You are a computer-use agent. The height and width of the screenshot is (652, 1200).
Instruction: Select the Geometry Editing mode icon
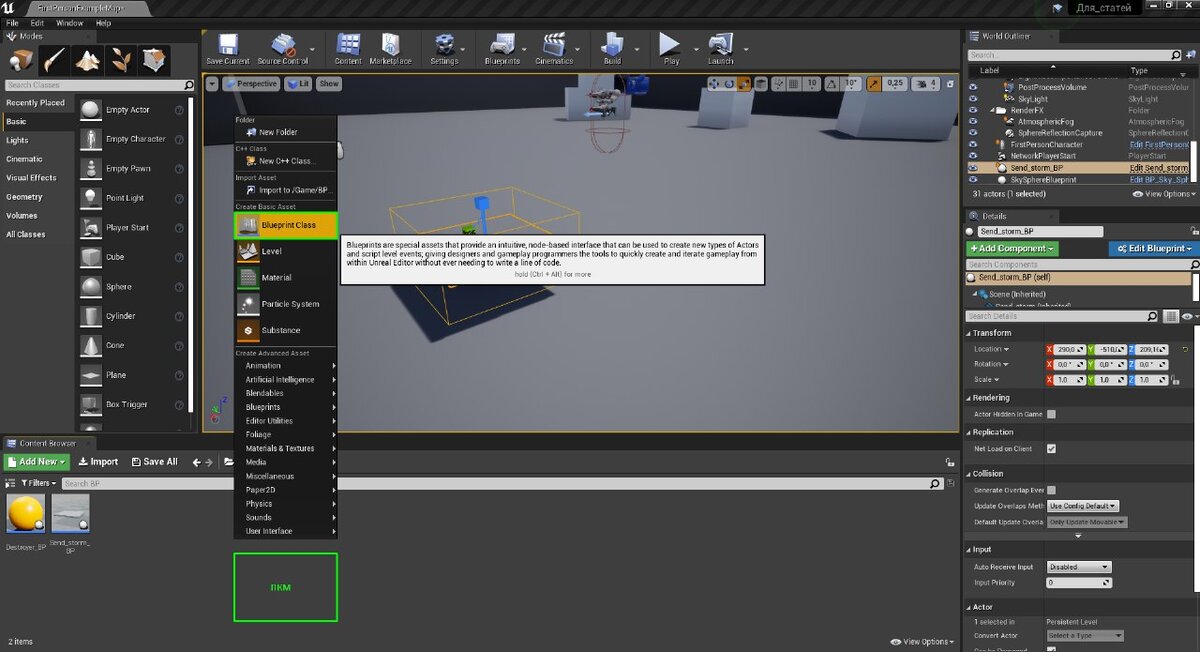(154, 60)
